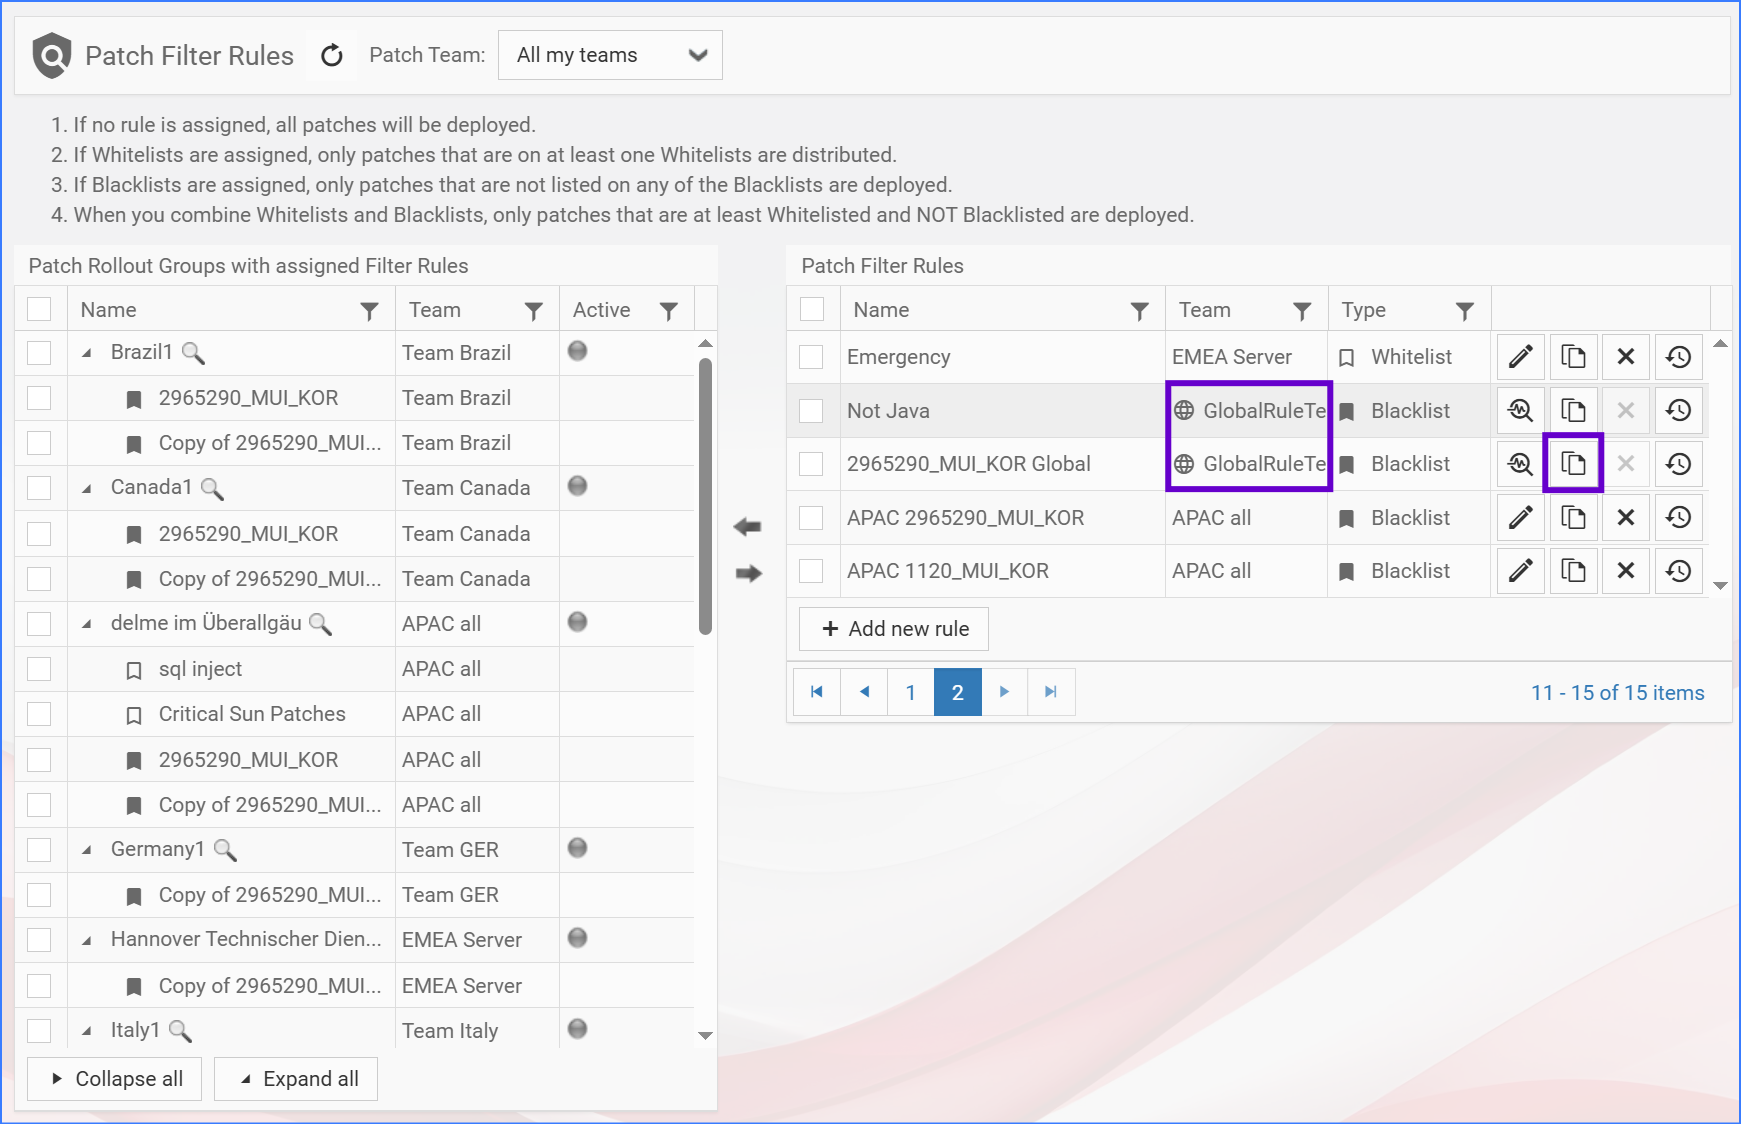View details of the Not Java rule
The image size is (1741, 1124).
tap(1520, 411)
